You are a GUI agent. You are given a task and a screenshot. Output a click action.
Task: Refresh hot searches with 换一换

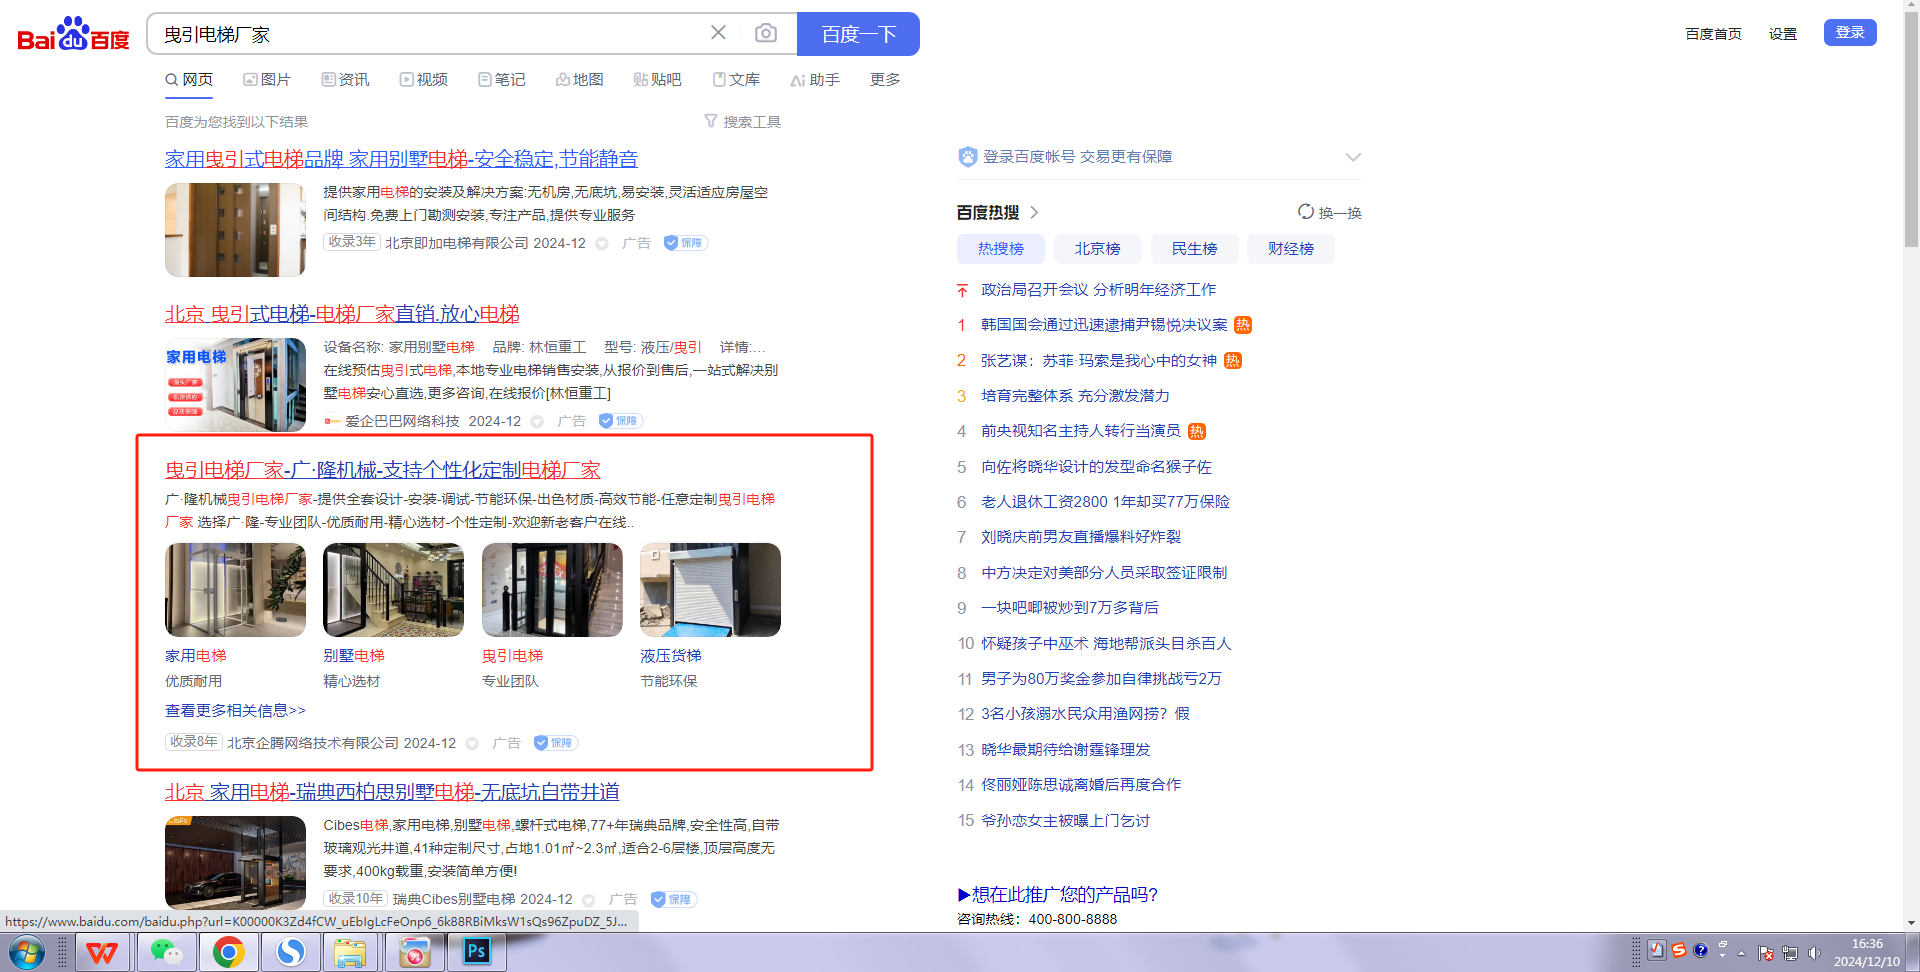1330,212
